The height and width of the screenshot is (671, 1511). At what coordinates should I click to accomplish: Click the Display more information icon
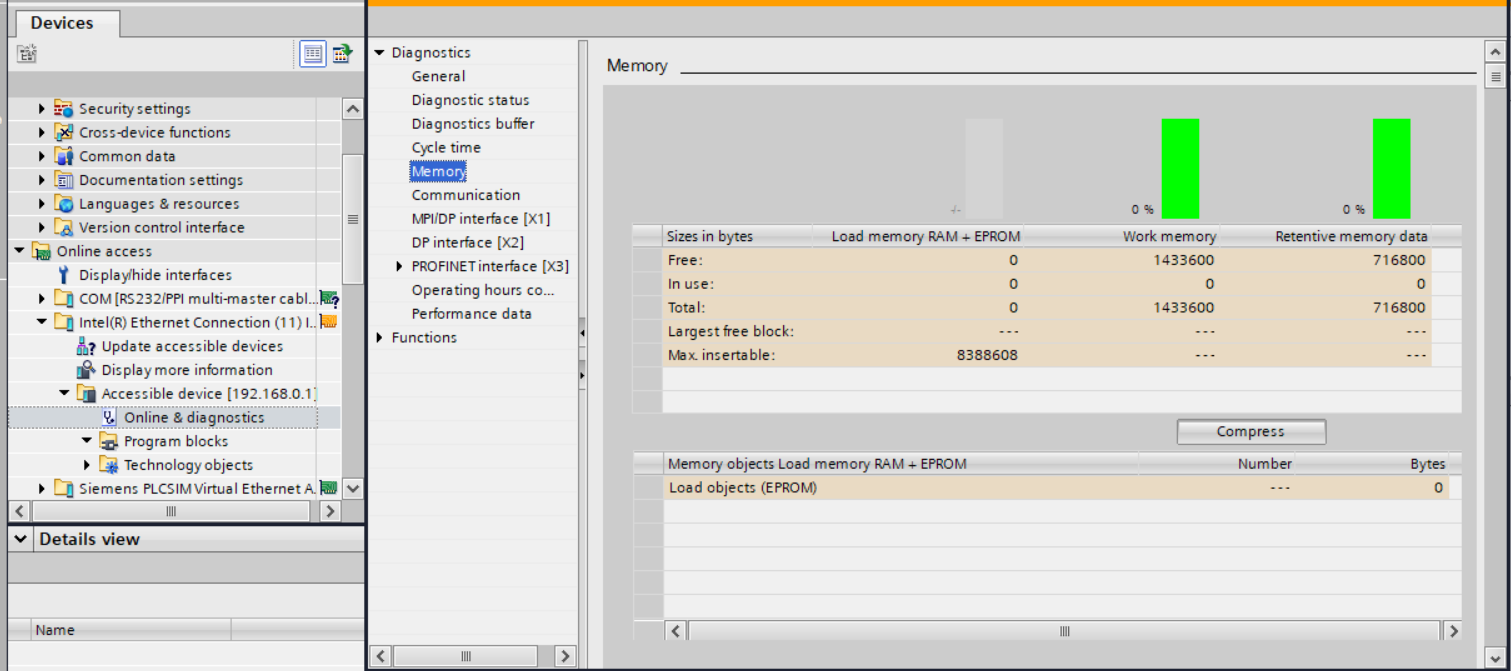coord(87,370)
